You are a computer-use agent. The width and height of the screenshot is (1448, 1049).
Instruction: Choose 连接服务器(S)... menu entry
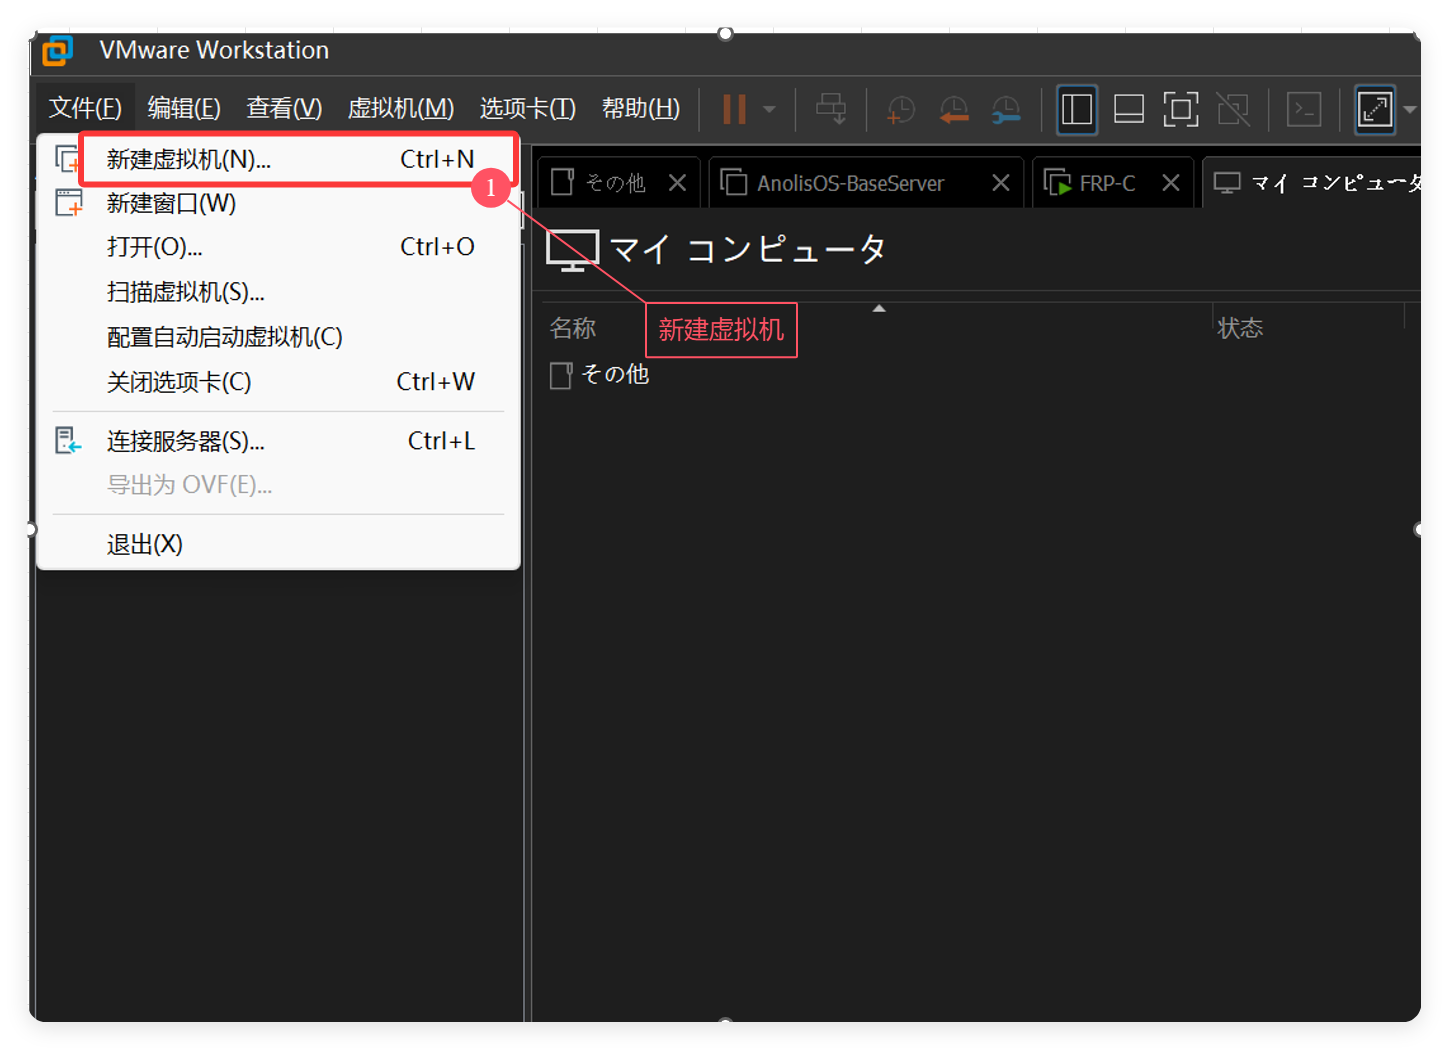(x=278, y=441)
